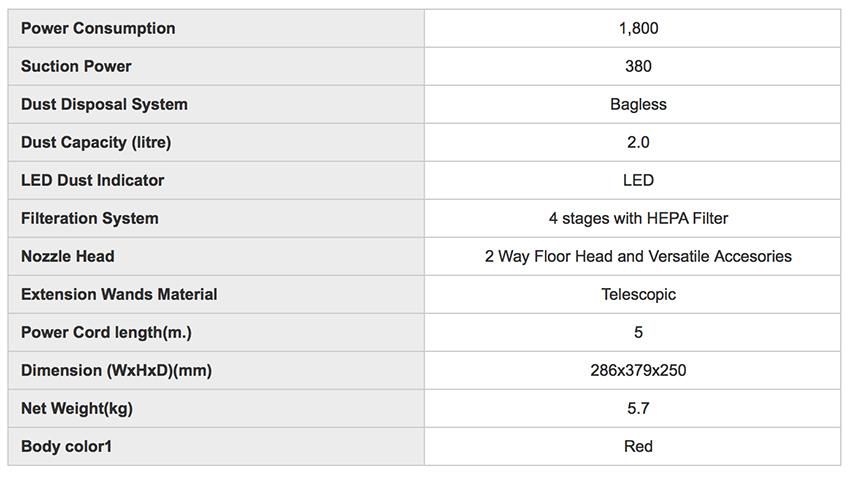Click the Power Cord length(m.) label
Viewport: 850px width, 477px height.
point(106,332)
